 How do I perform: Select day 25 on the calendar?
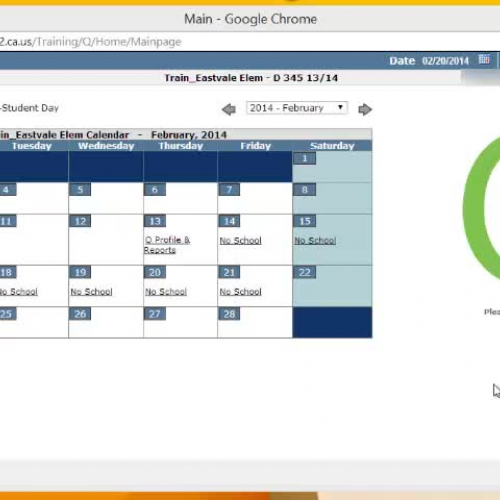pos(7,314)
